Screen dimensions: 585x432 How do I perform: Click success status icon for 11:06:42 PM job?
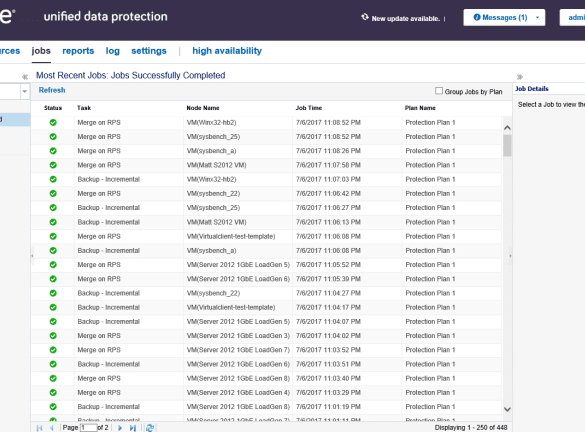point(53,193)
